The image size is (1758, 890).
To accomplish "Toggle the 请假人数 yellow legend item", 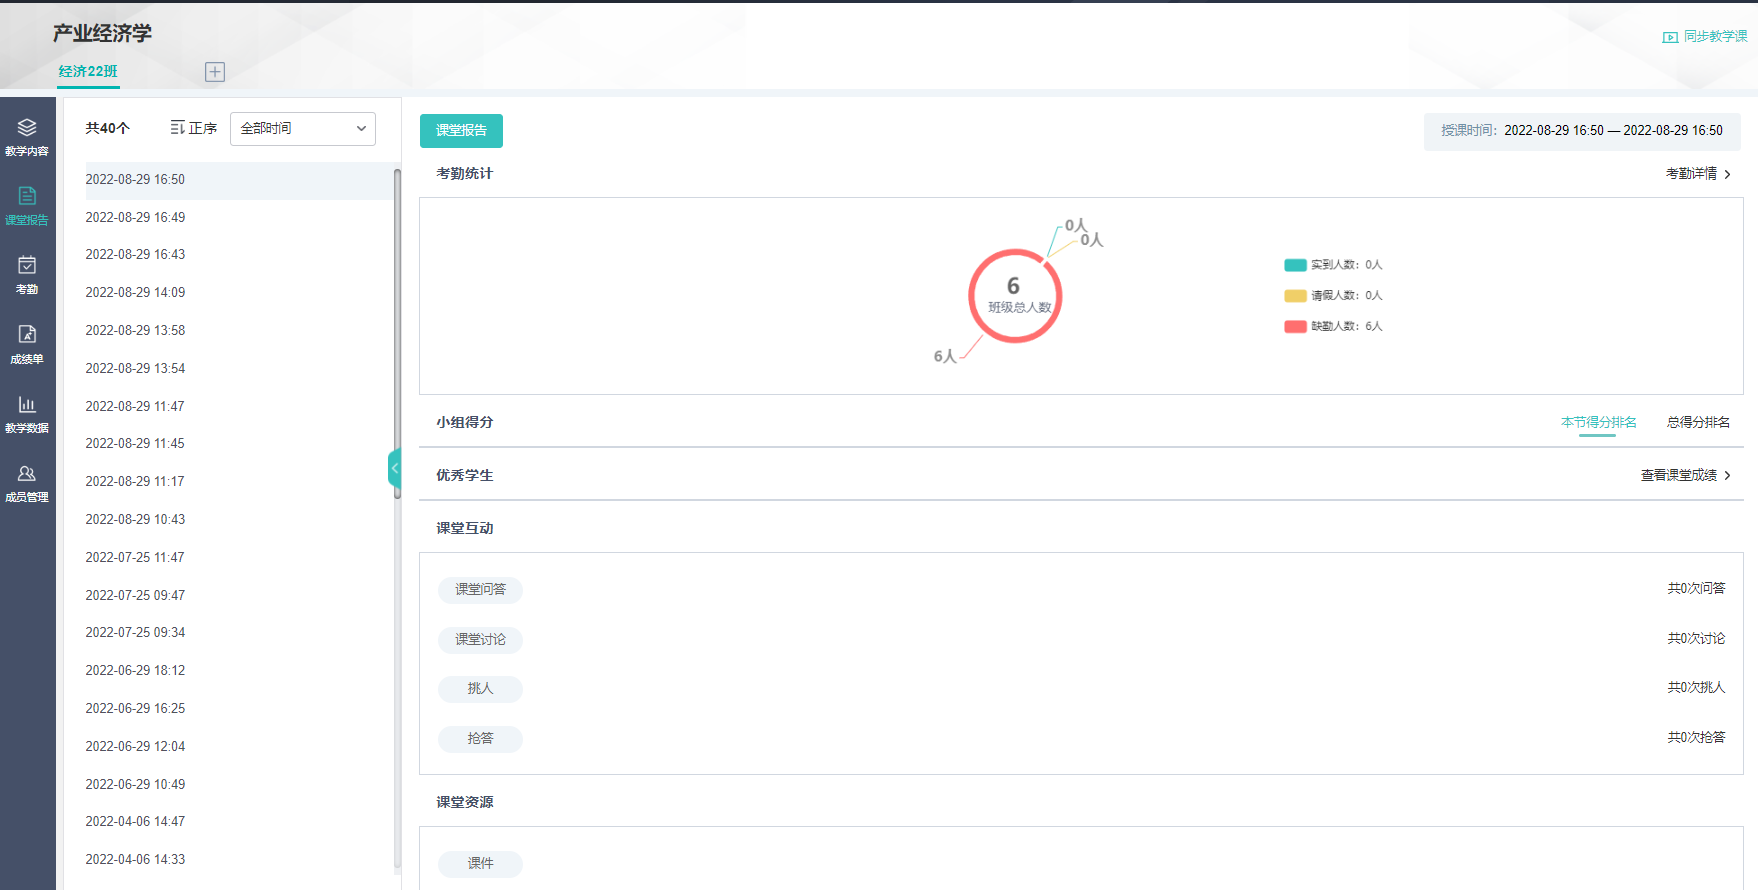I will click(x=1334, y=295).
